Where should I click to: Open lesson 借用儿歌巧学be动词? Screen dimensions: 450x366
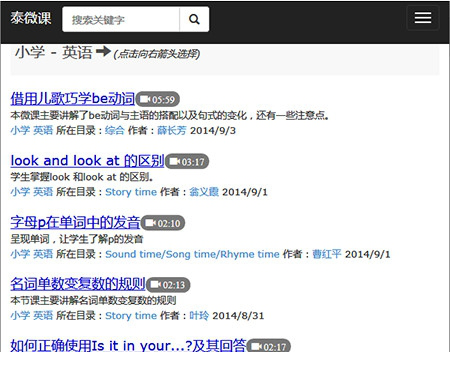(x=72, y=98)
